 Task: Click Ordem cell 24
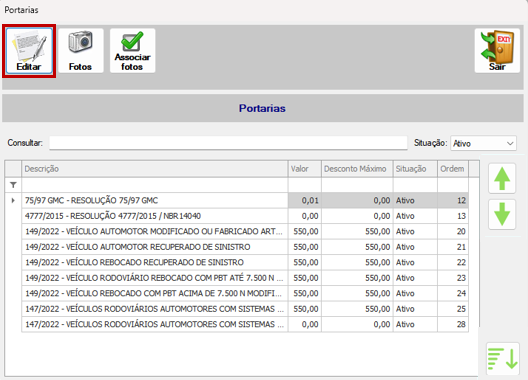pyautogui.click(x=453, y=293)
